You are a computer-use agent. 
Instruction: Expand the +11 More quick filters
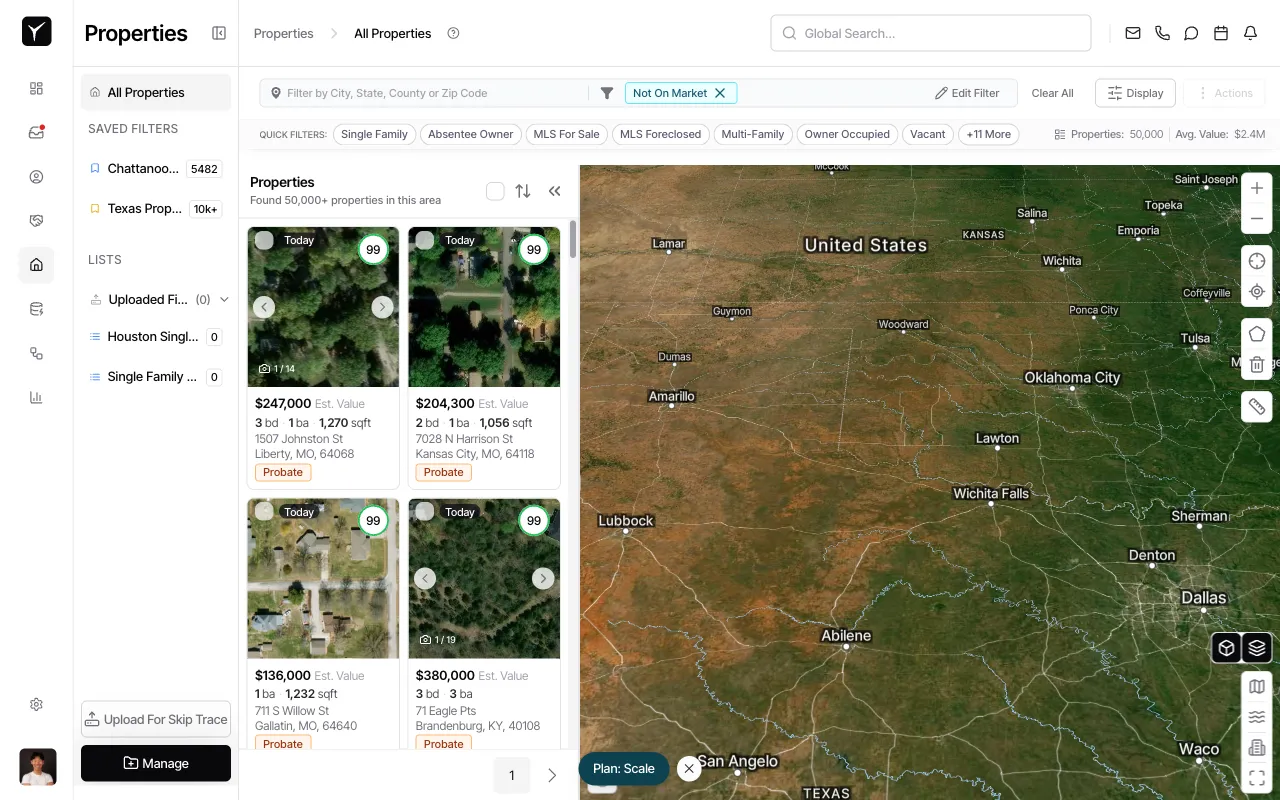988,134
